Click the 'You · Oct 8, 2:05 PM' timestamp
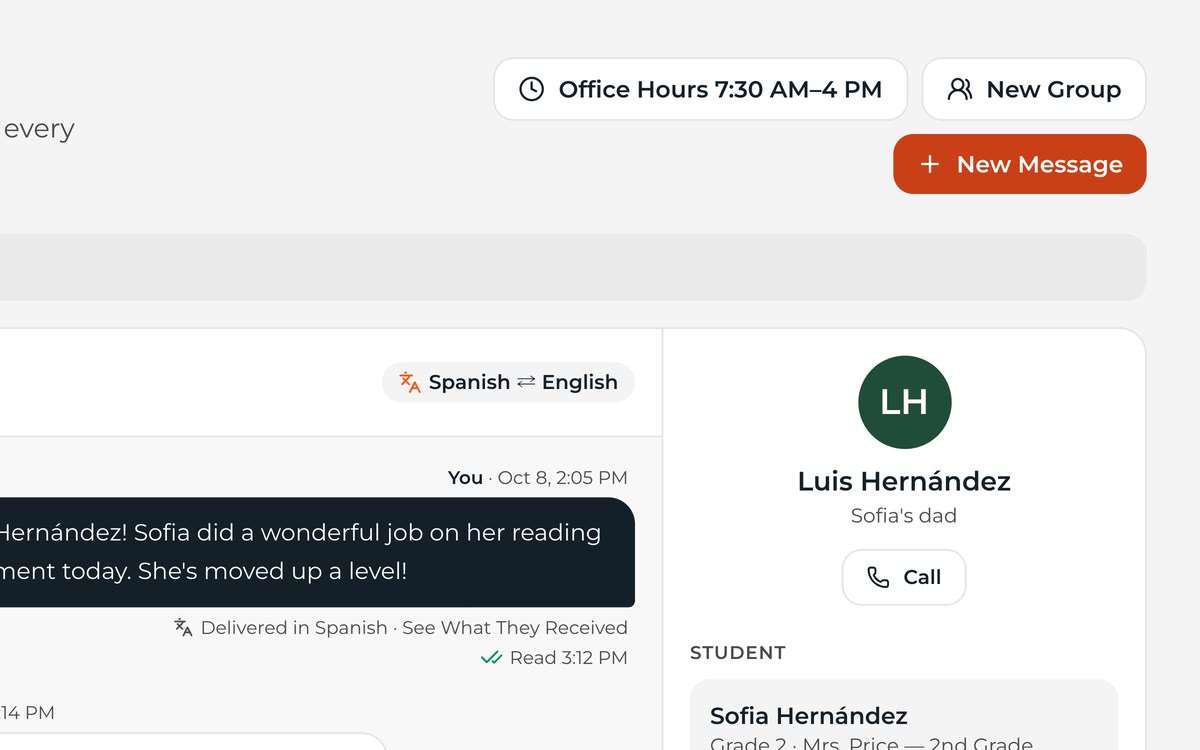This screenshot has height=750, width=1200. pos(538,478)
